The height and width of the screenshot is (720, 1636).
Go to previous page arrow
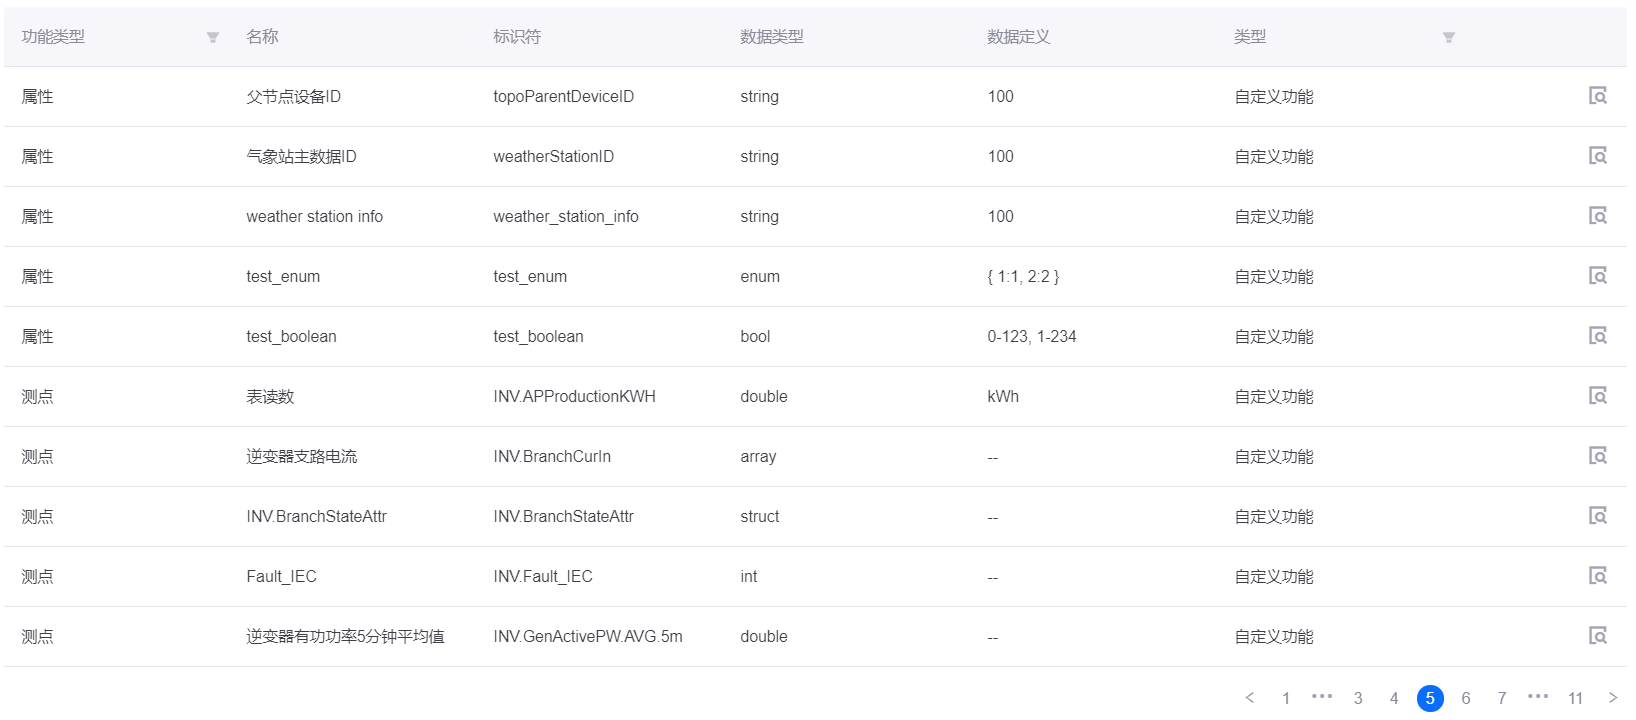(1250, 698)
